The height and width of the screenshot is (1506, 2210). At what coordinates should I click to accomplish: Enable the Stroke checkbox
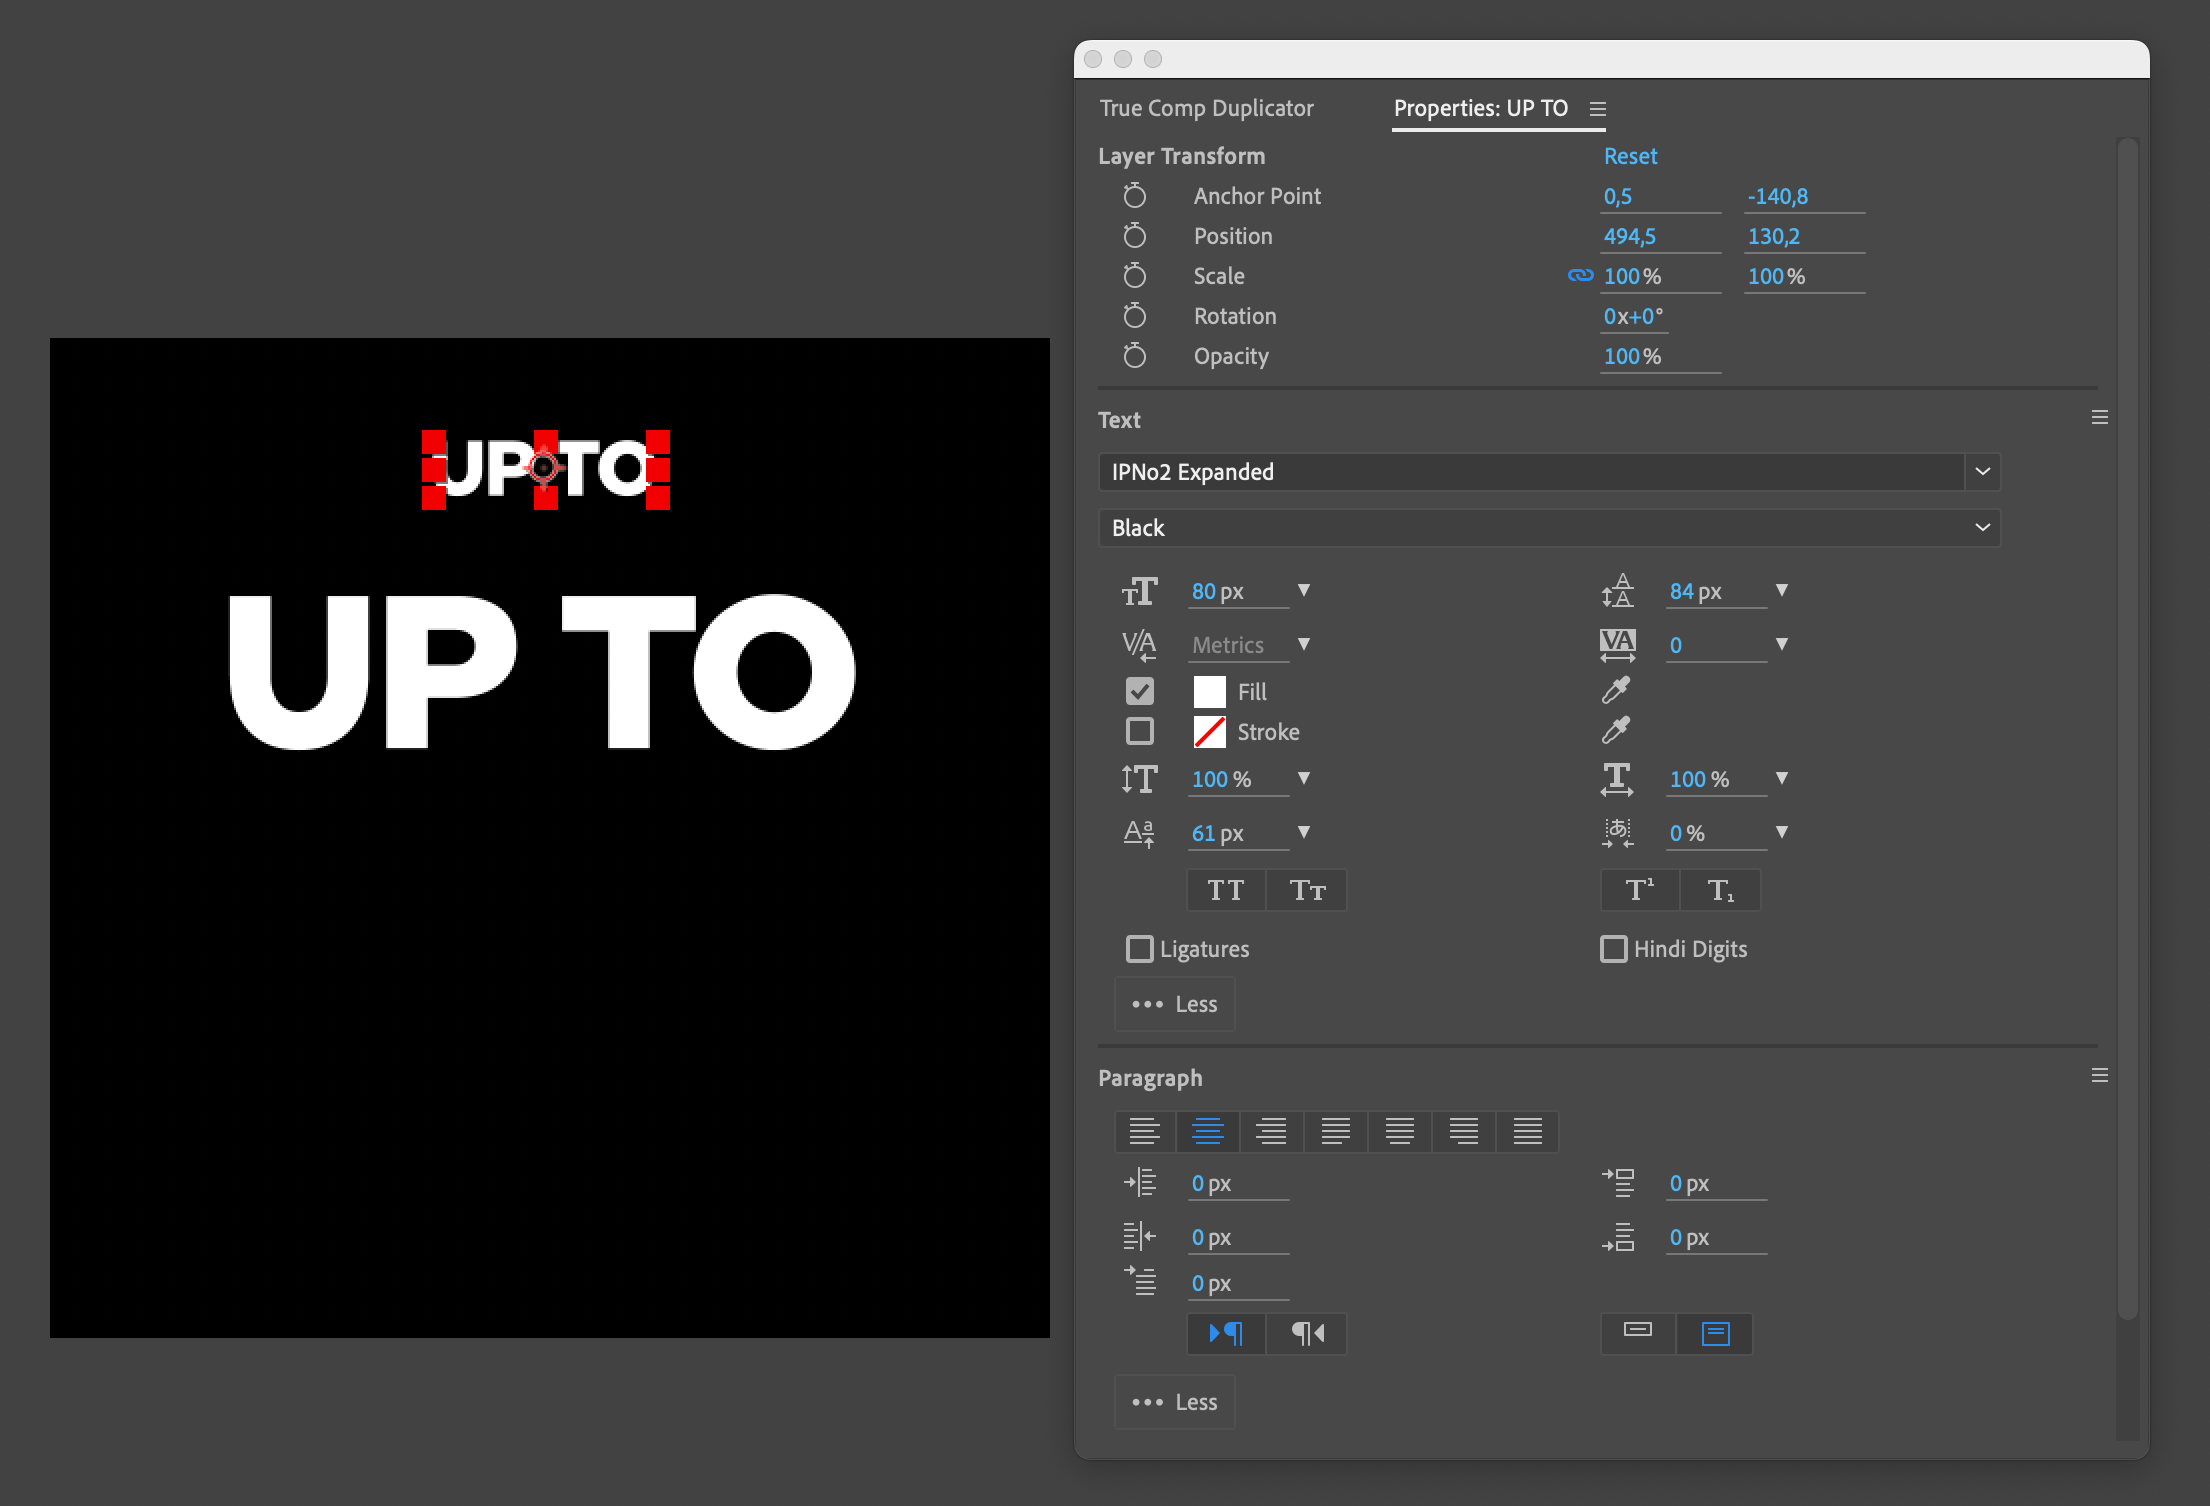[1140, 731]
